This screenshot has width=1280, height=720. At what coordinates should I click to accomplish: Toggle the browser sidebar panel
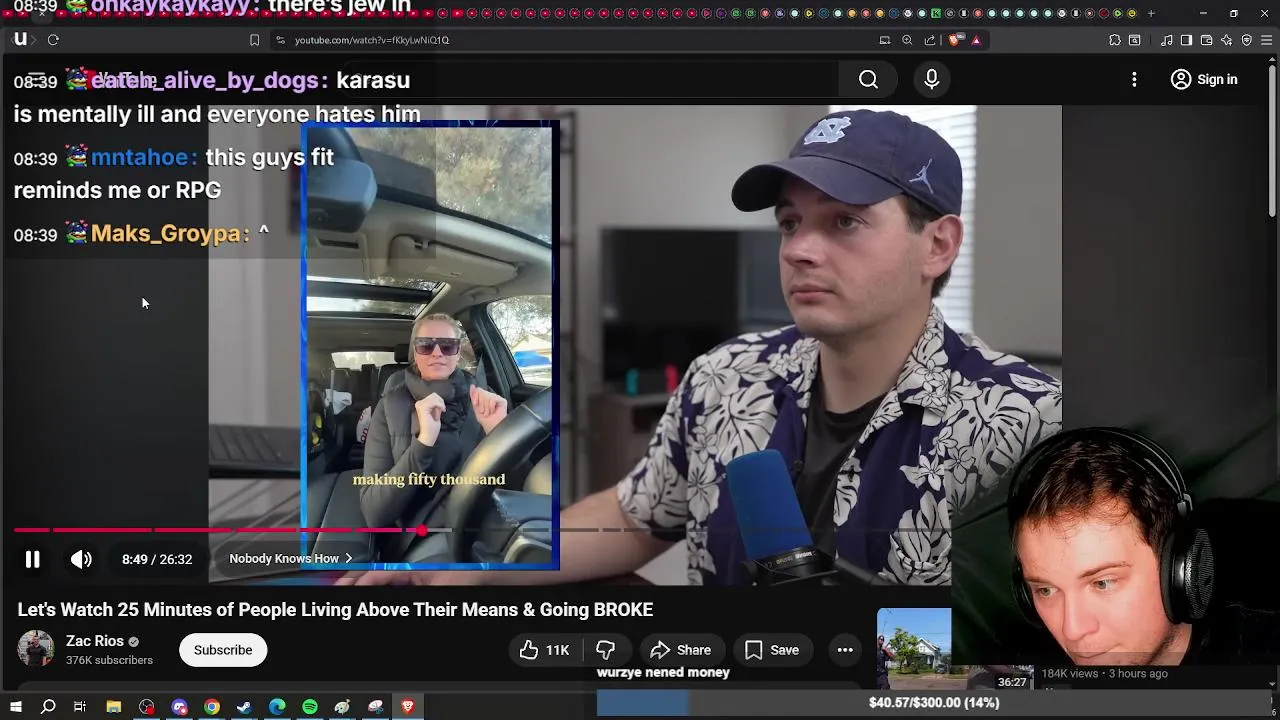1186,40
